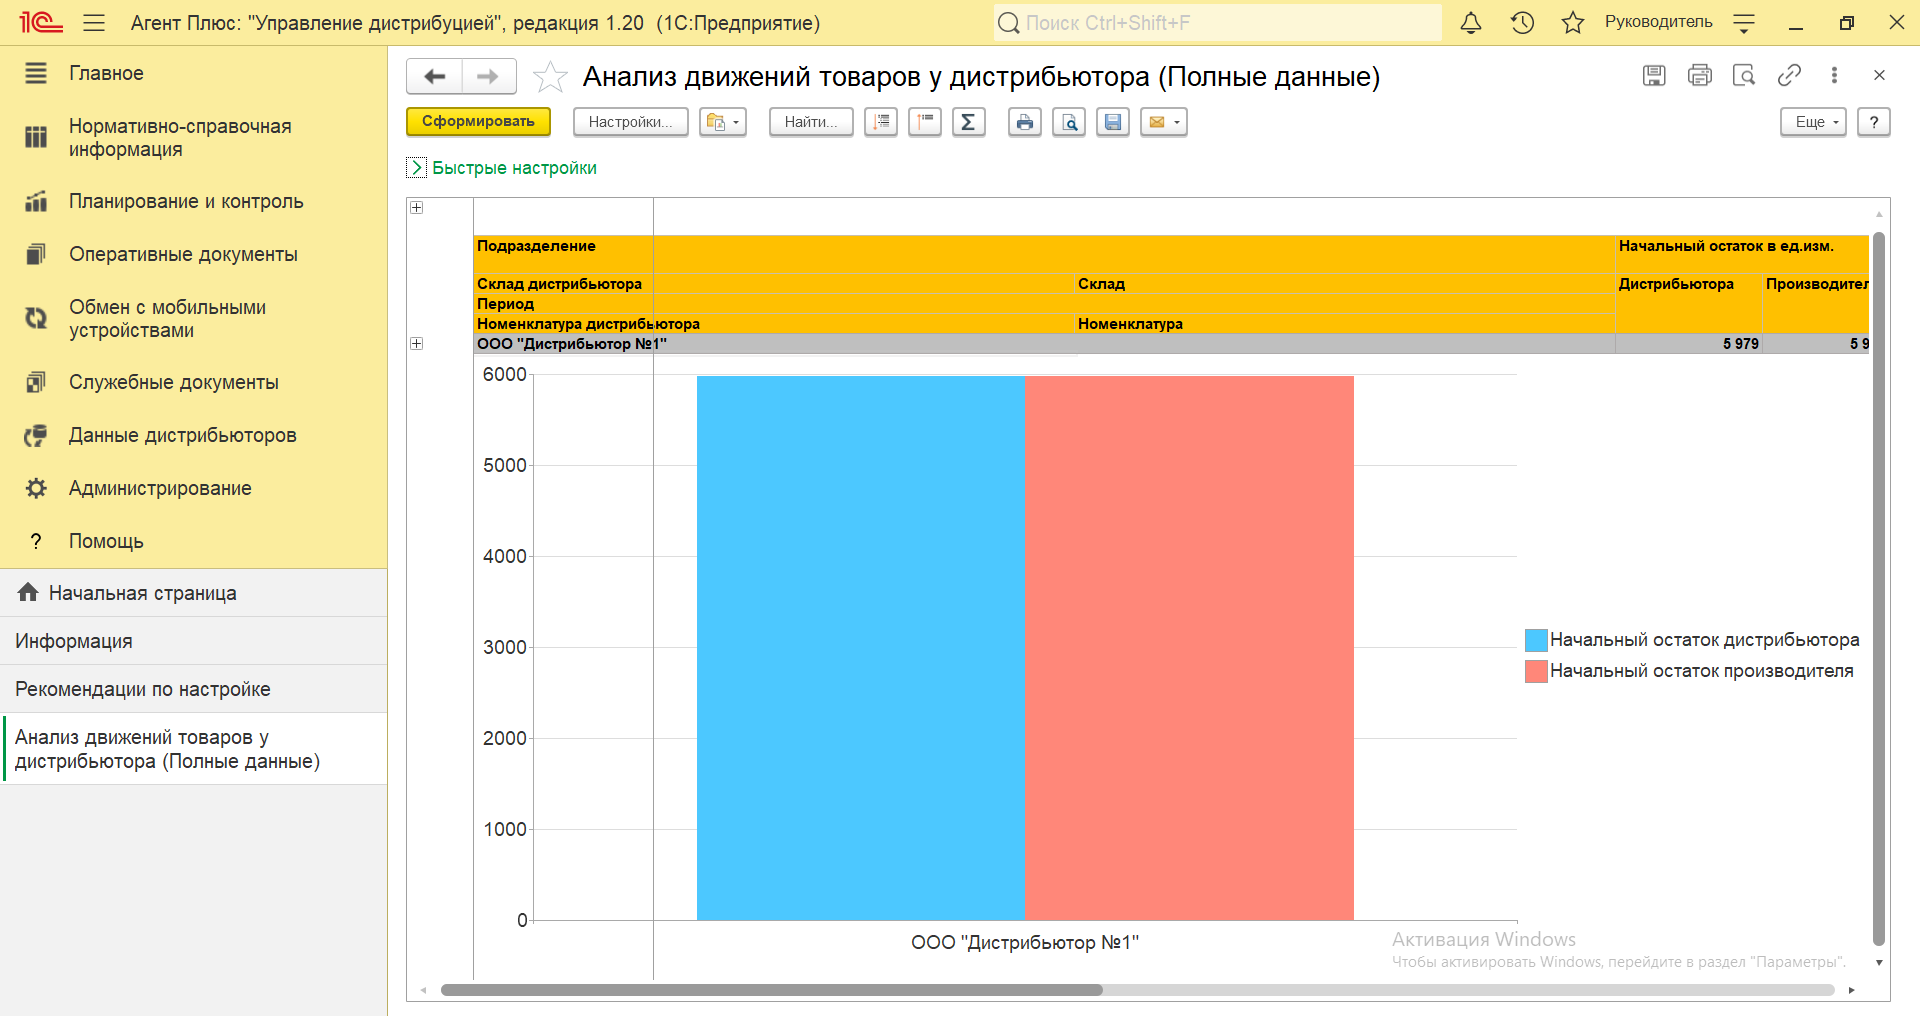Open Данные дистрибьюторов section
This screenshot has width=1920, height=1016.
(x=193, y=435)
